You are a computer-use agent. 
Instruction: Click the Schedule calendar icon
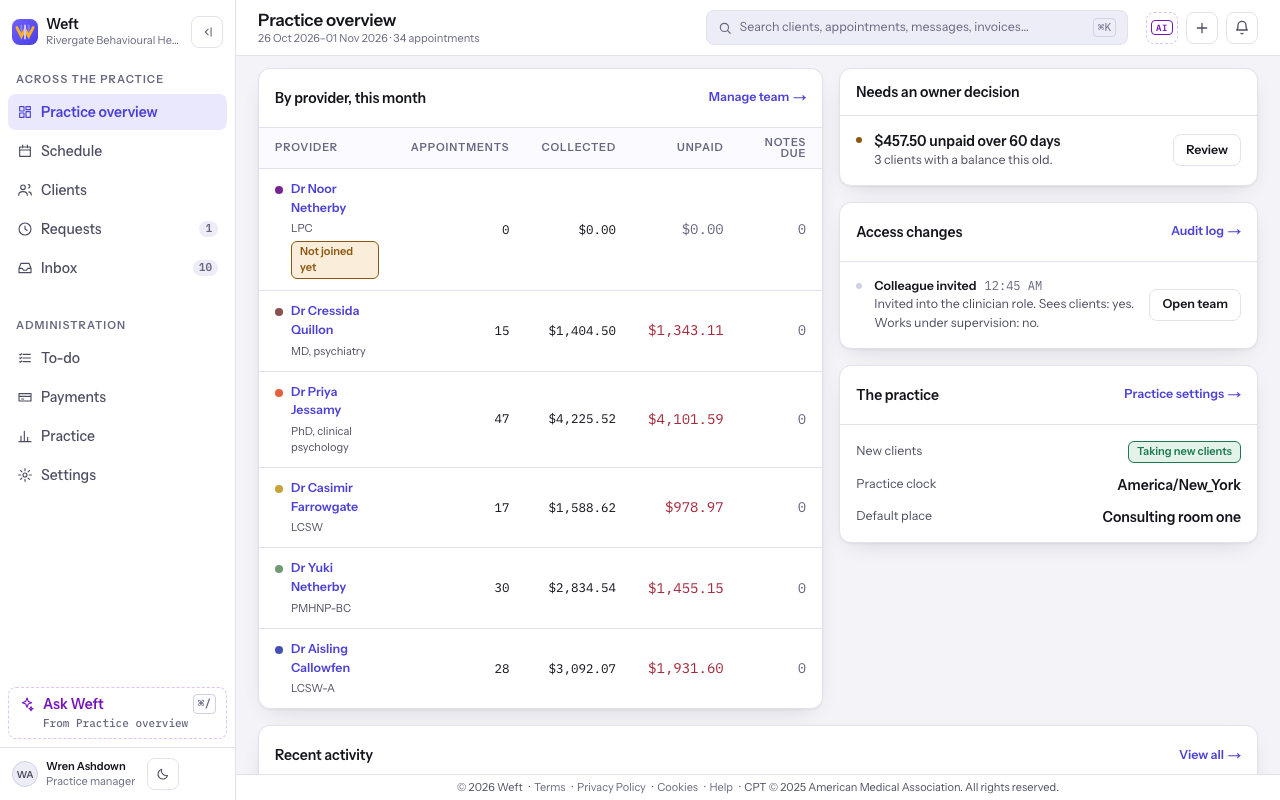25,151
